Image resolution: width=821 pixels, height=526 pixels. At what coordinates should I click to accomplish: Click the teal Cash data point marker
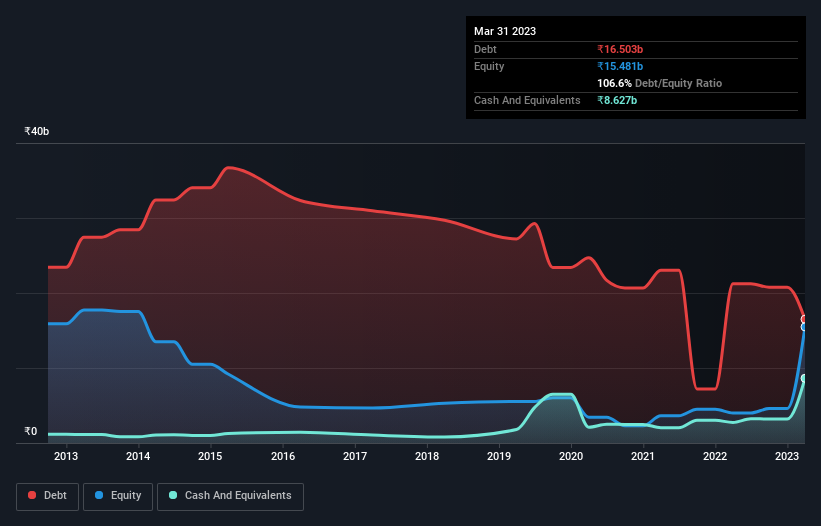(x=804, y=378)
